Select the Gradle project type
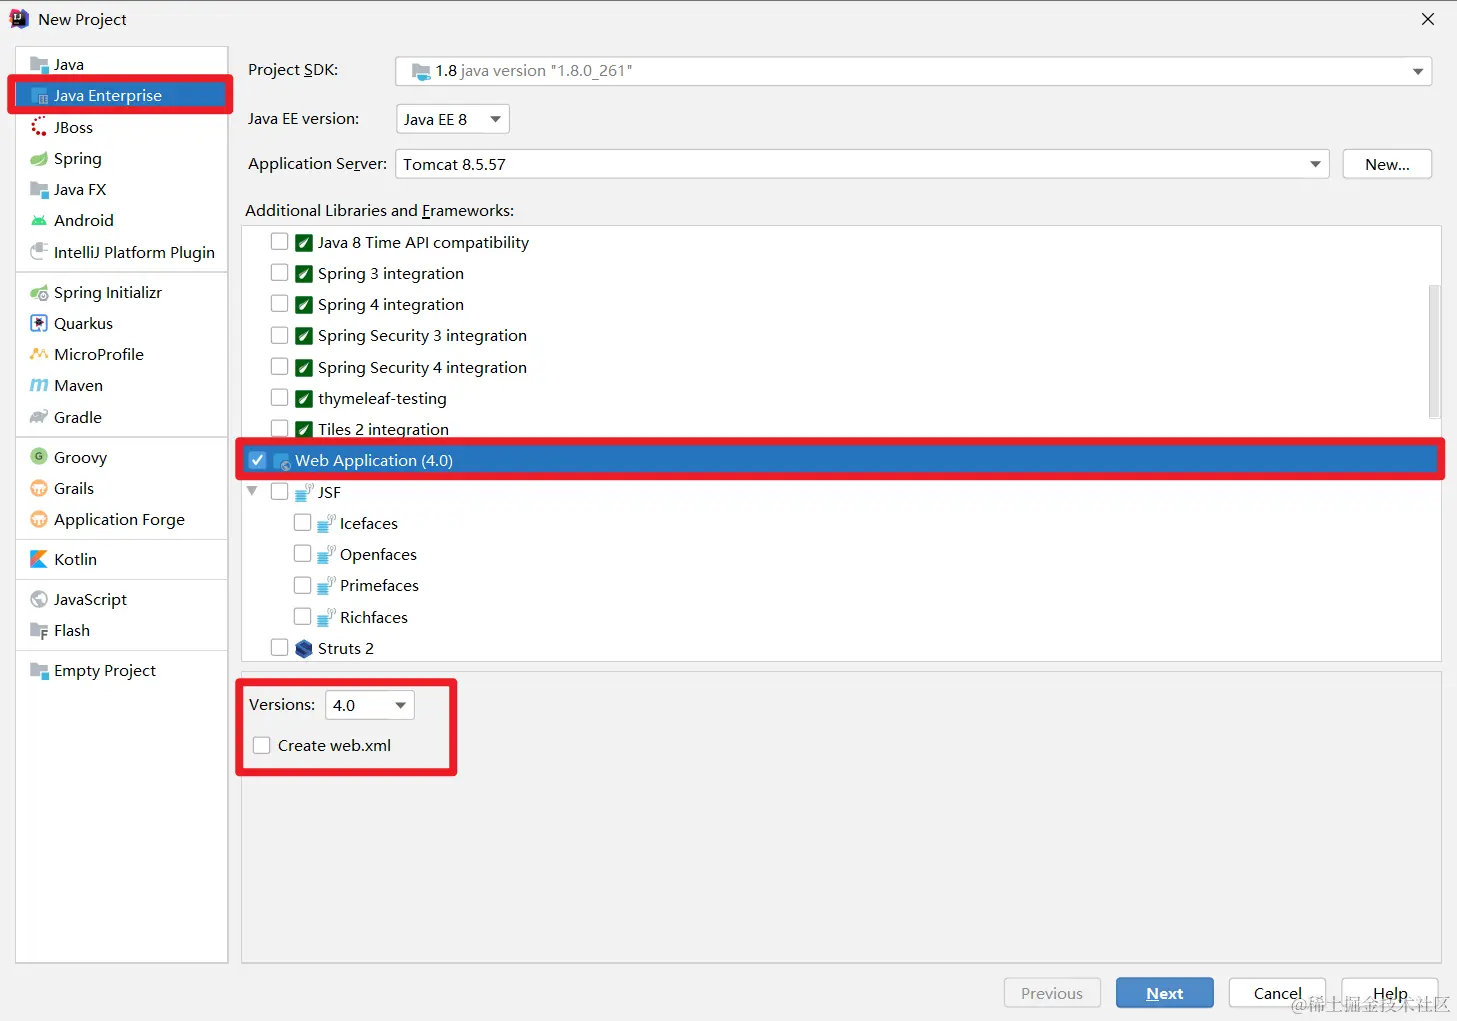The image size is (1457, 1021). 121,417
